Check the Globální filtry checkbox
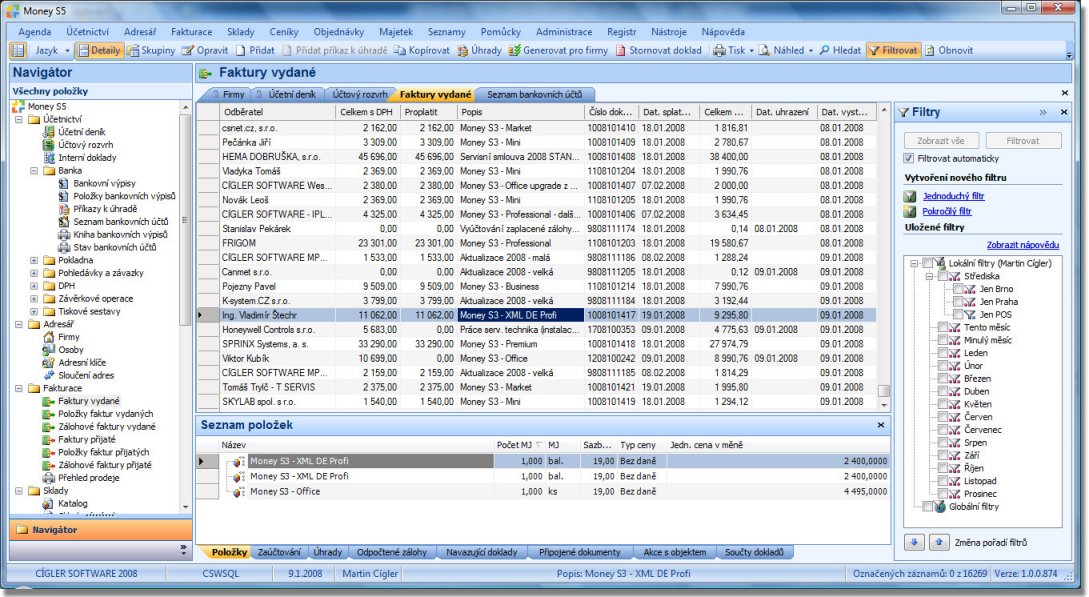Image resolution: width=1089 pixels, height=597 pixels. [927, 507]
